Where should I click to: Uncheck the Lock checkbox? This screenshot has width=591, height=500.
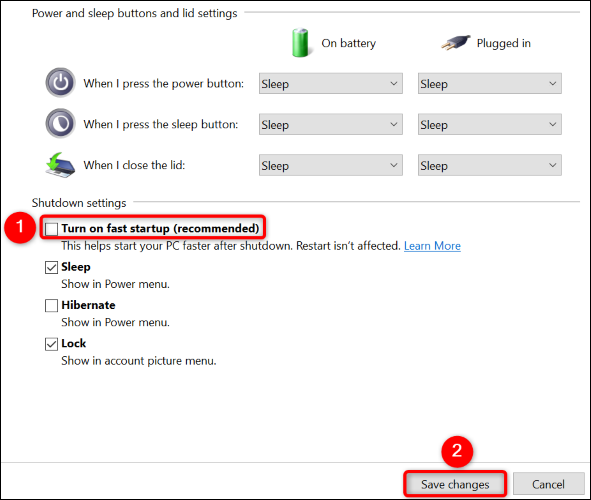click(x=51, y=344)
